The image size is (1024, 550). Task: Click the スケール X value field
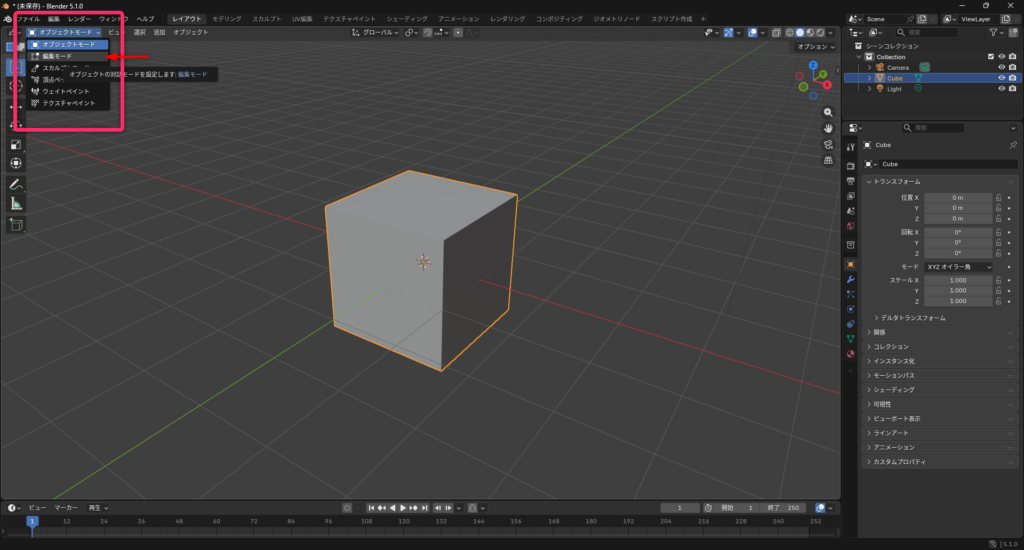coord(958,280)
